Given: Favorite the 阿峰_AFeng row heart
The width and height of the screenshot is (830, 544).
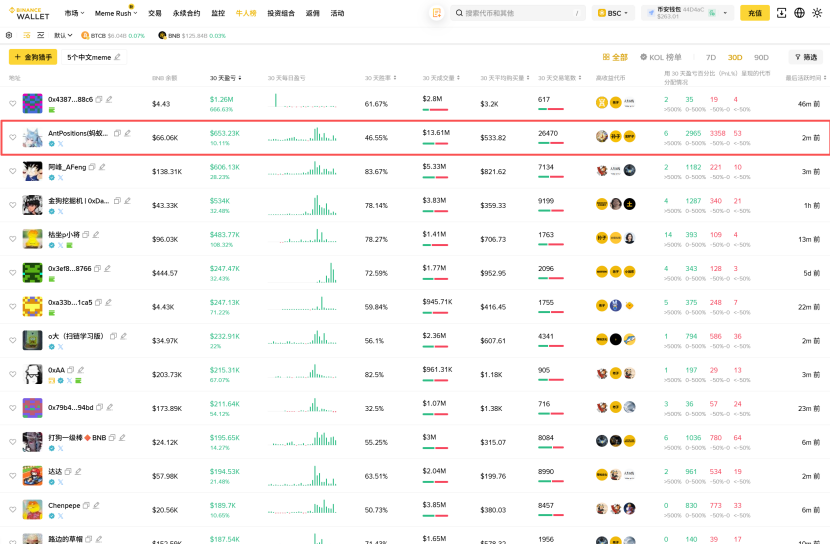Looking at the screenshot, I should [13, 171].
